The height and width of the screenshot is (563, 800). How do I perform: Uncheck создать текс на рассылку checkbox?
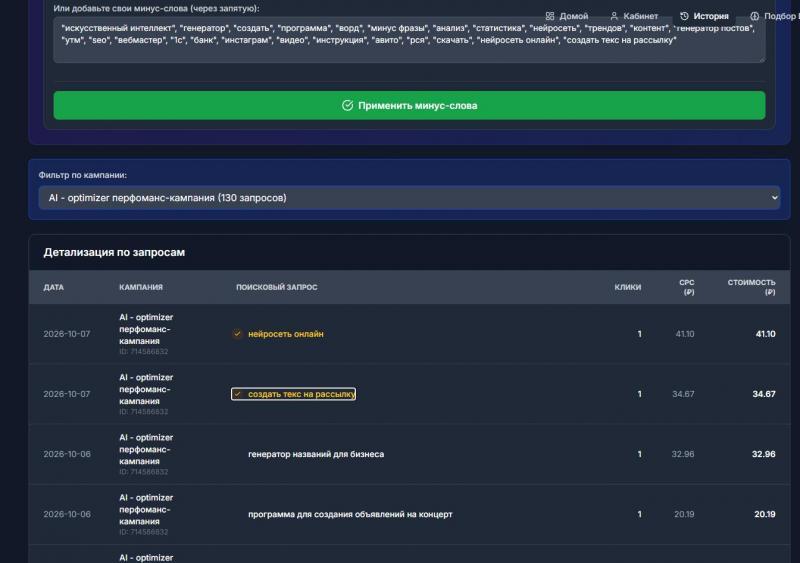click(237, 394)
